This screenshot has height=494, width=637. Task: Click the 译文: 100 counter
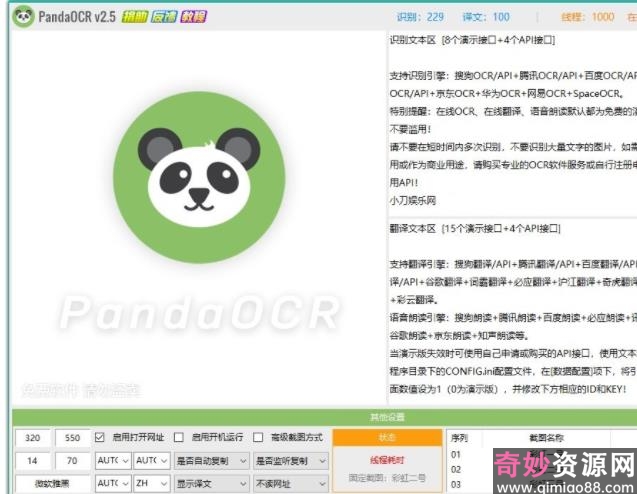coord(486,17)
